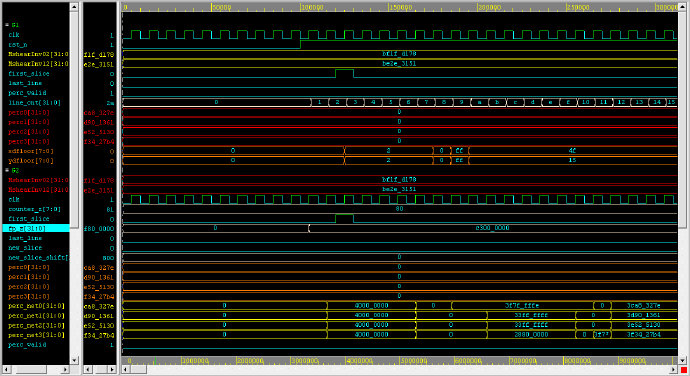Select red NshearInv12 signal in G2
This screenshot has height=376, width=690.
pos(39,190)
